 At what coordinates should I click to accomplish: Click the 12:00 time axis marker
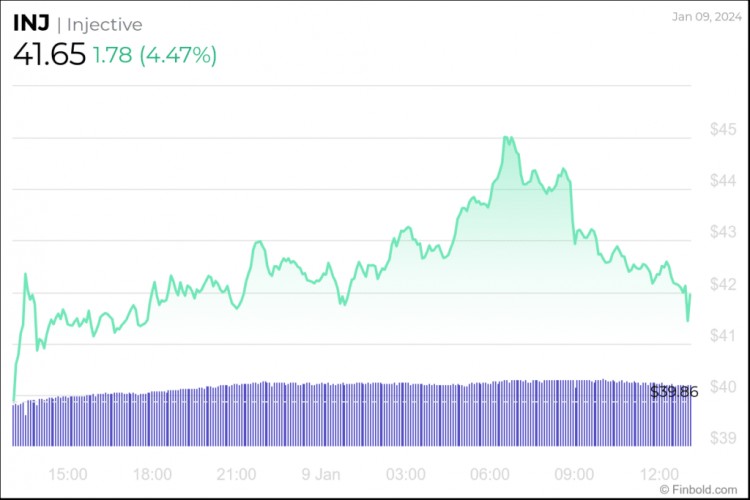coord(660,473)
